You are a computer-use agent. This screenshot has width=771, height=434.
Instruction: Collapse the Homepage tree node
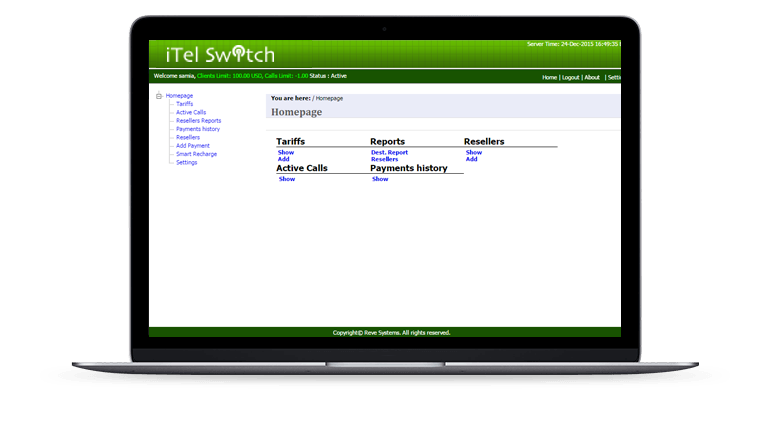click(158, 95)
